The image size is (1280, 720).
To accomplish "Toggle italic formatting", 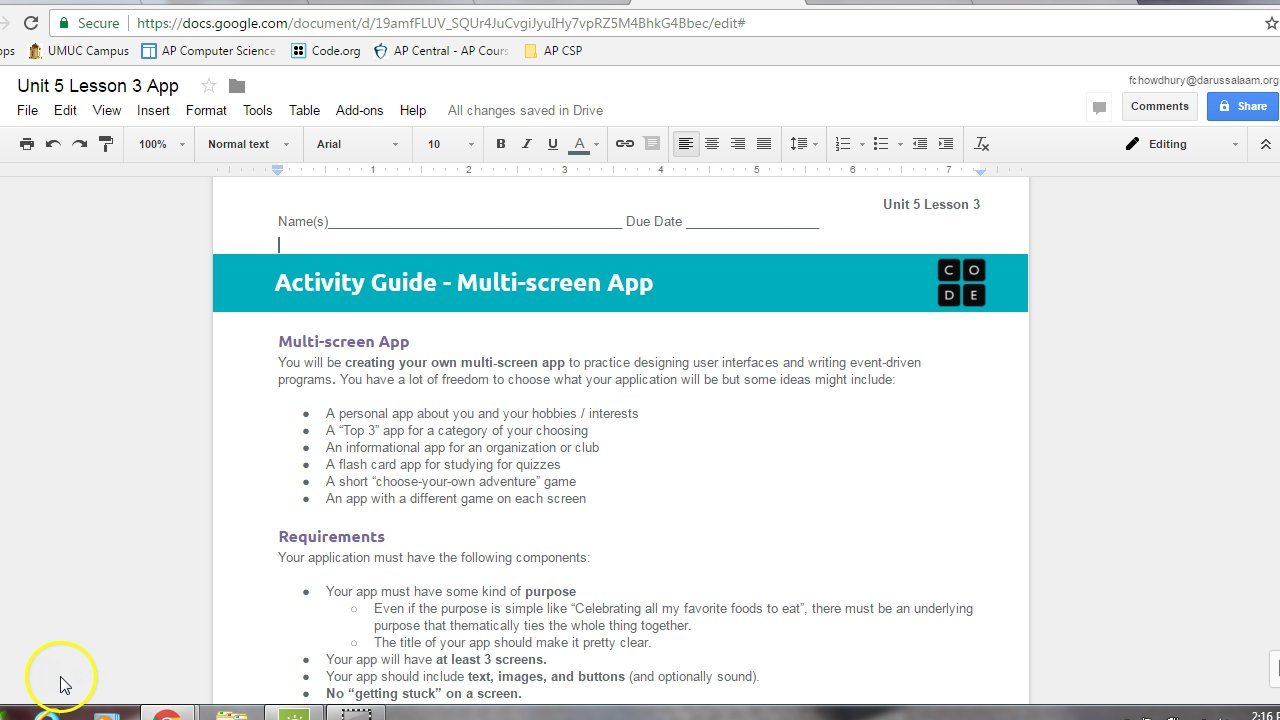I will 527,143.
